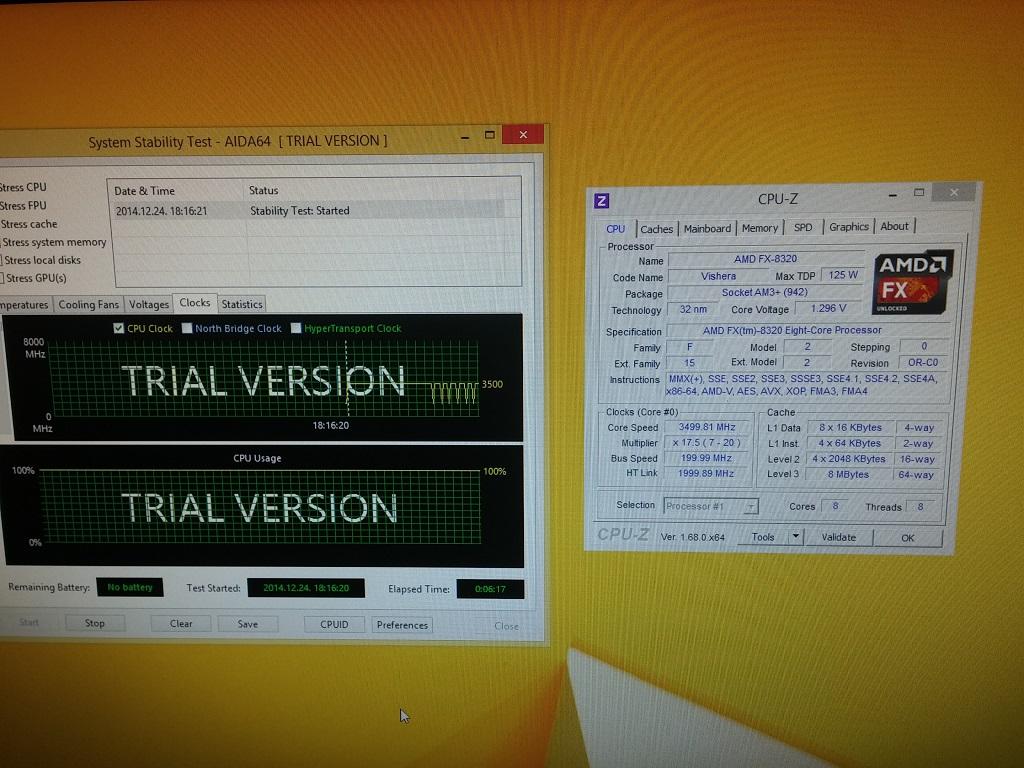Click the Elapsed Time value 0:06:17
The image size is (1024, 768).
(x=490, y=589)
